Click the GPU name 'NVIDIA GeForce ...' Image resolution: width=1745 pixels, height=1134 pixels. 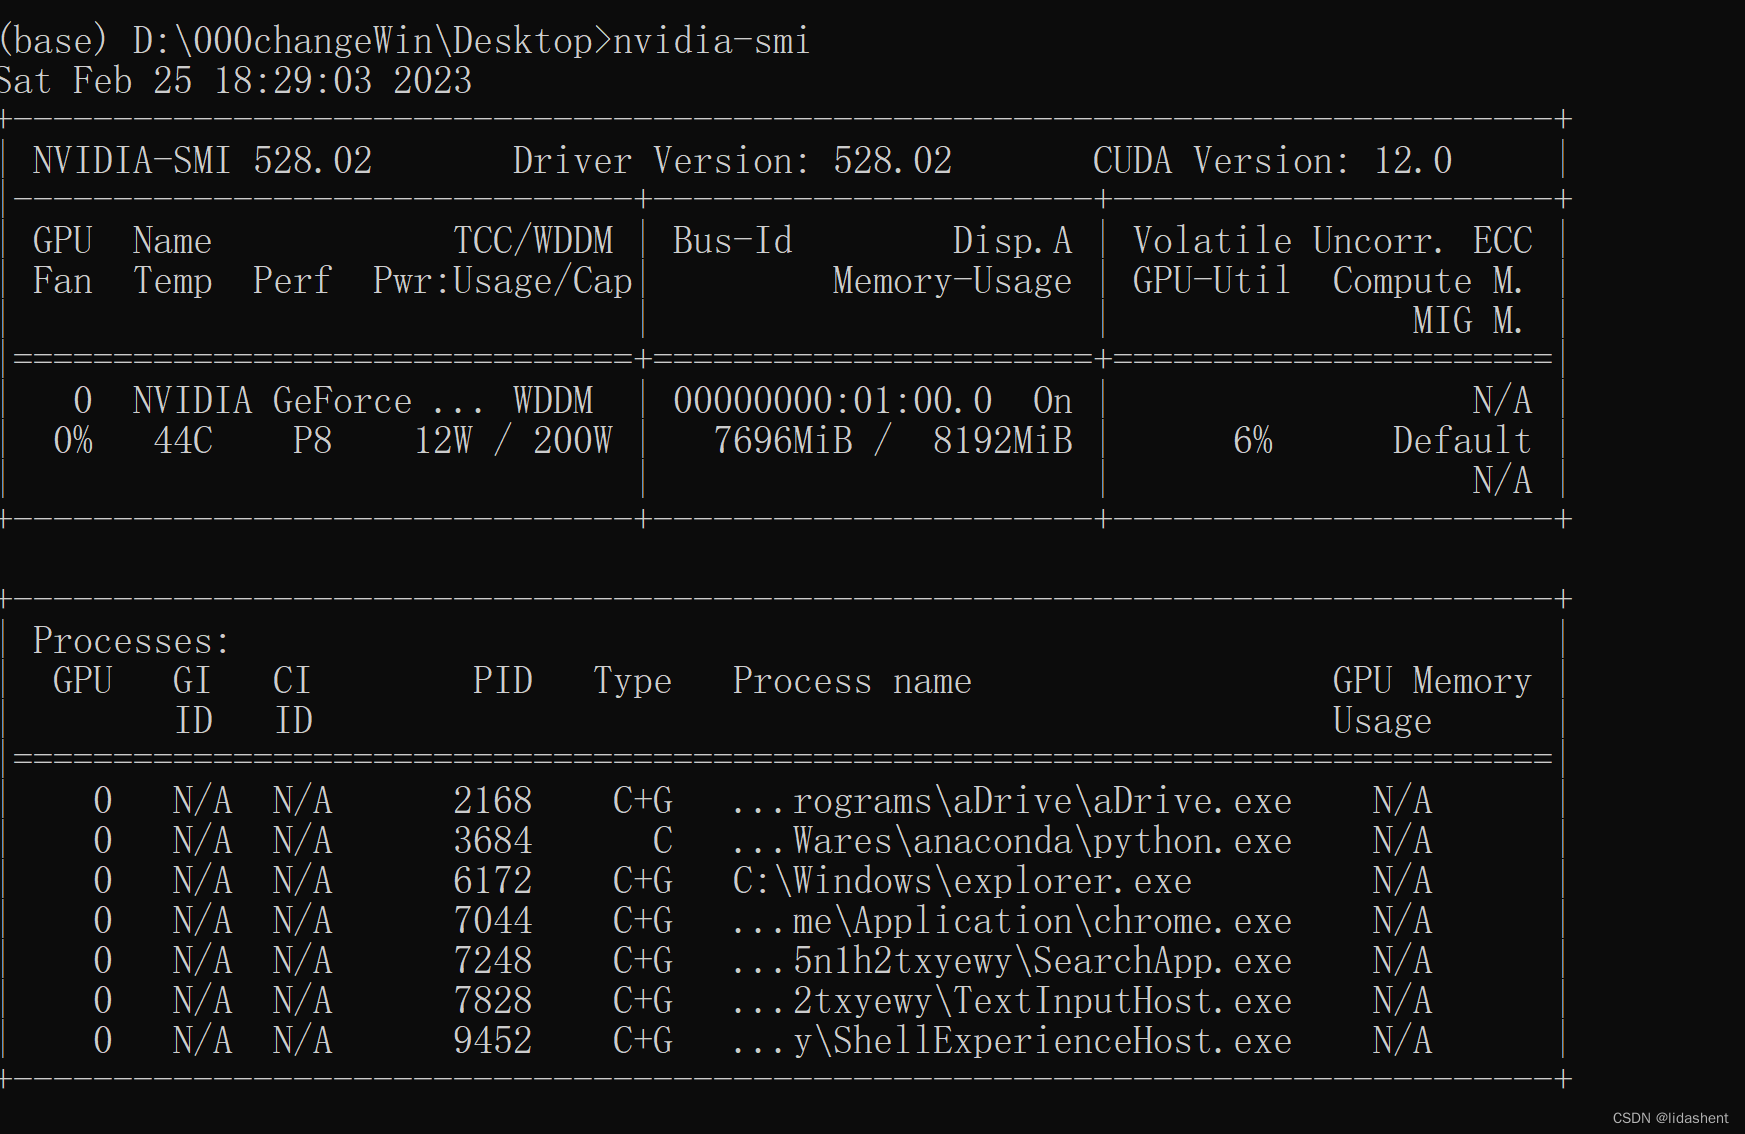point(308,401)
